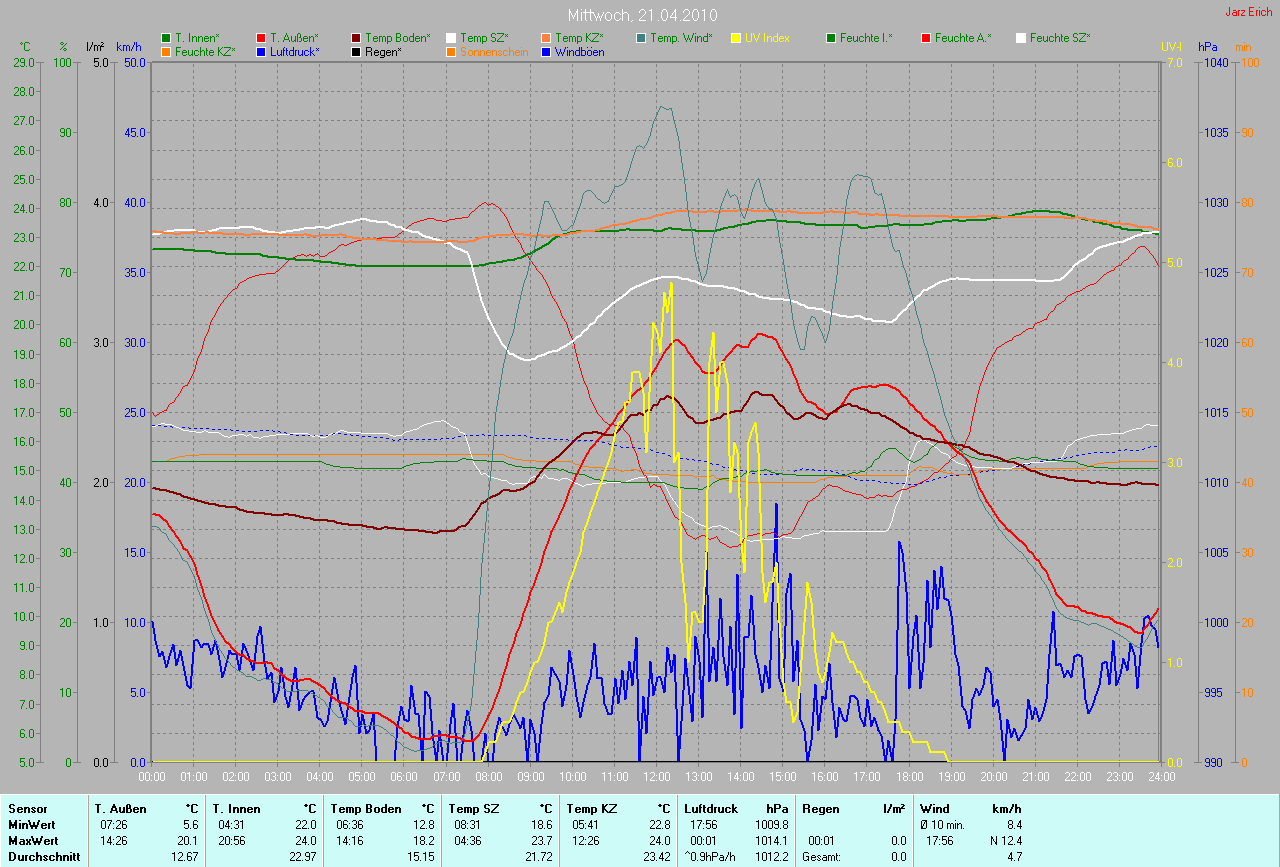Click the T. Außen MaxWert value 20.1
Image resolution: width=1280 pixels, height=867 pixels.
pyautogui.click(x=189, y=842)
